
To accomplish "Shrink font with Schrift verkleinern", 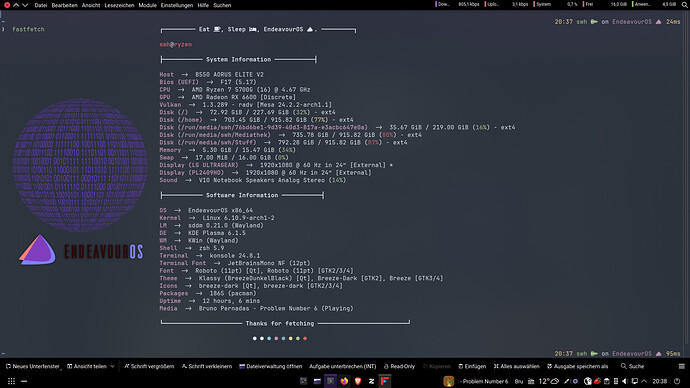I will tap(206, 366).
